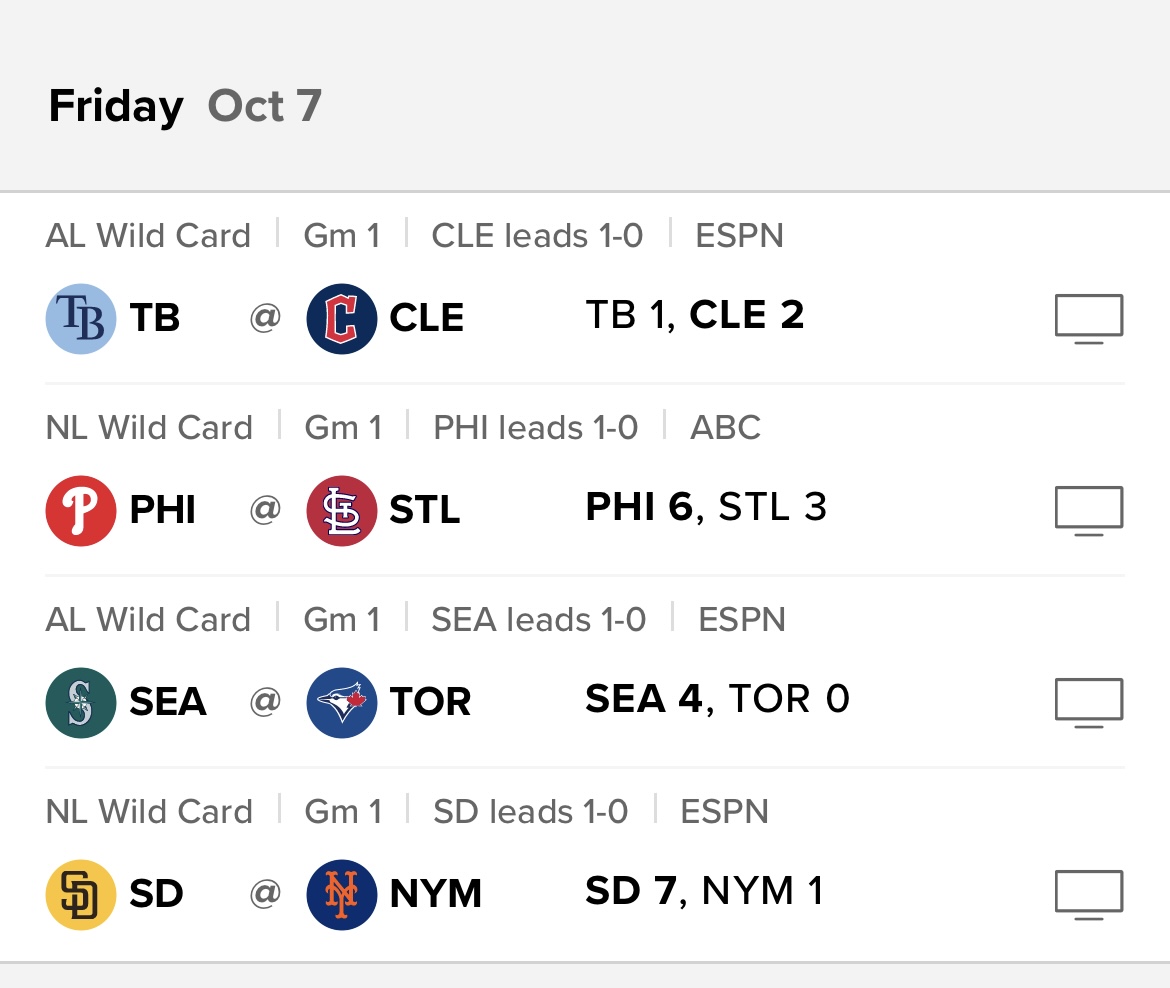This screenshot has height=988, width=1170.
Task: Tap the St. Louis Cardinals logo
Action: [342, 510]
